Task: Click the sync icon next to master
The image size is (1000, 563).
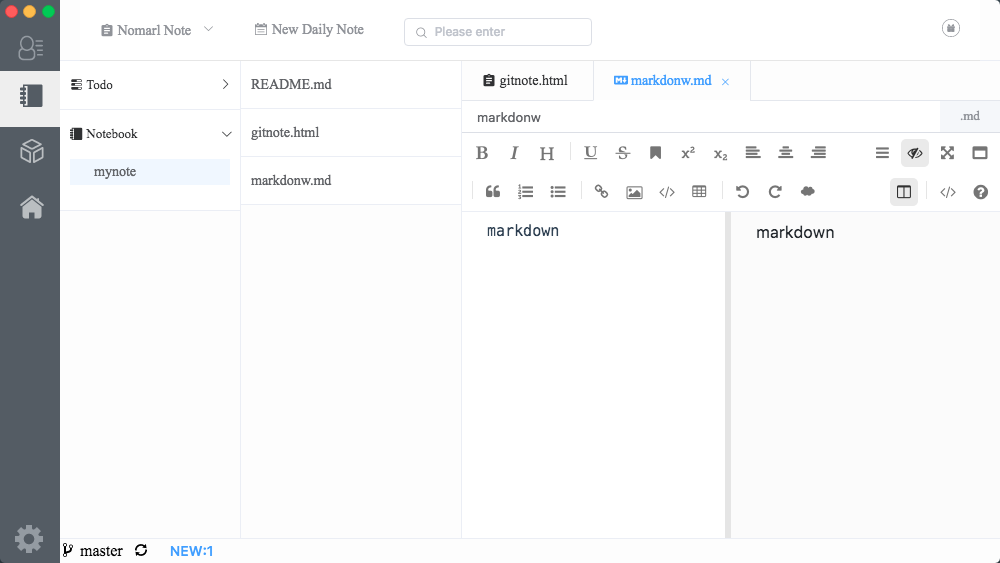Action: point(141,550)
